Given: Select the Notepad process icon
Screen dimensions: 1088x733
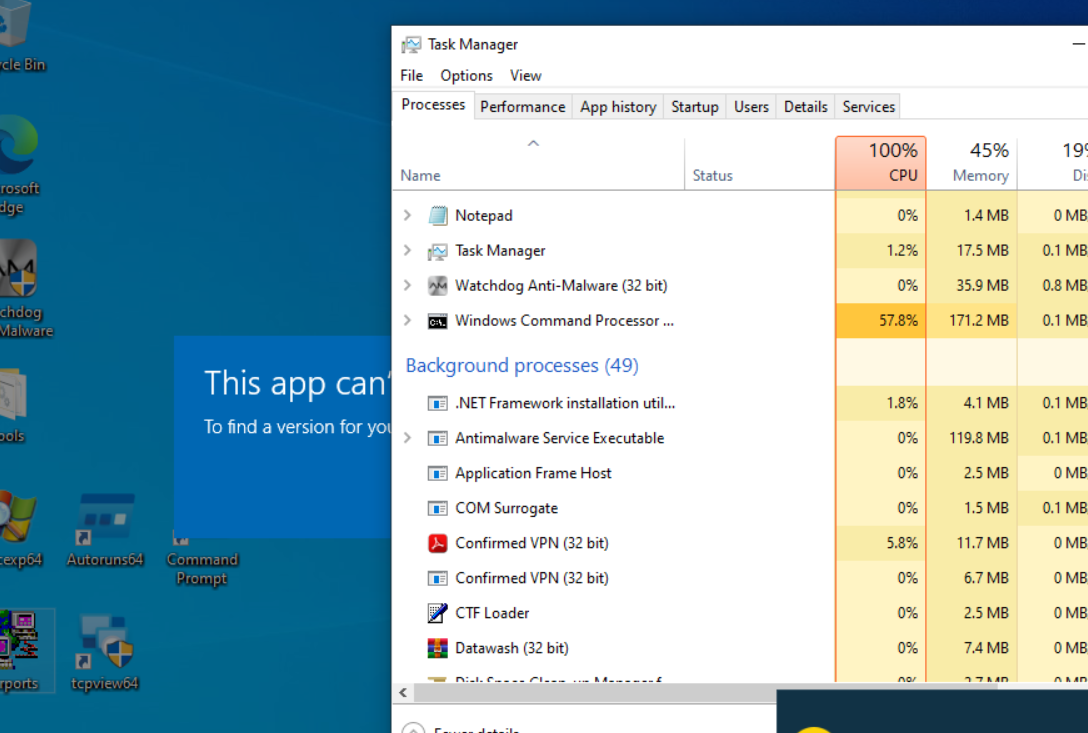Looking at the screenshot, I should [x=437, y=215].
